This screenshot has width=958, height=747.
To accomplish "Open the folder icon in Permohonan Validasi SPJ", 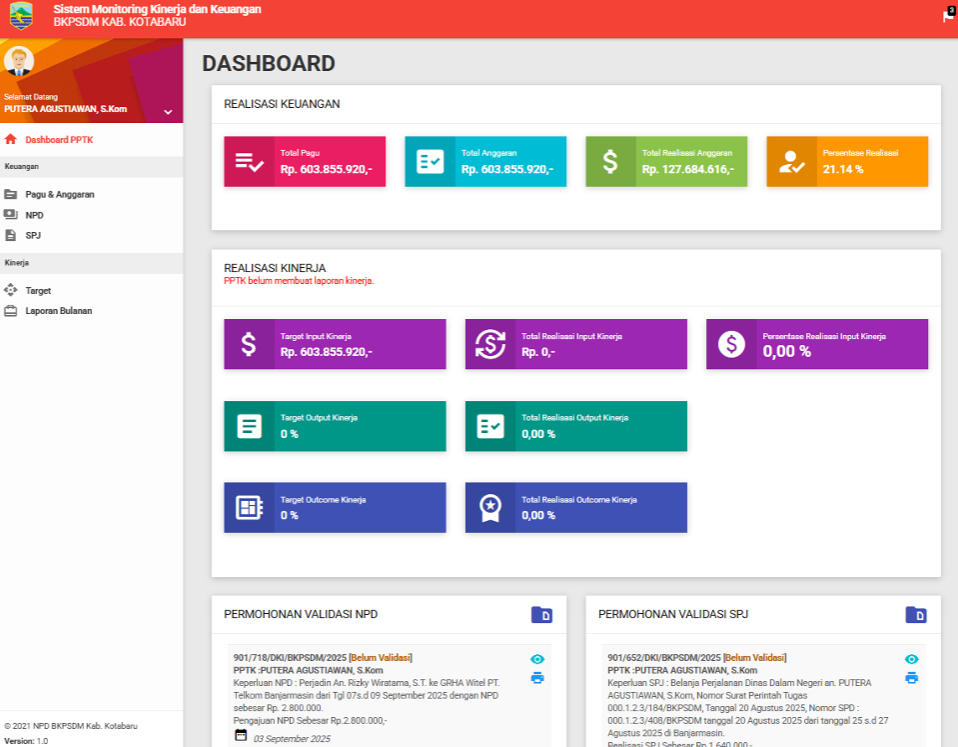I will [x=916, y=615].
